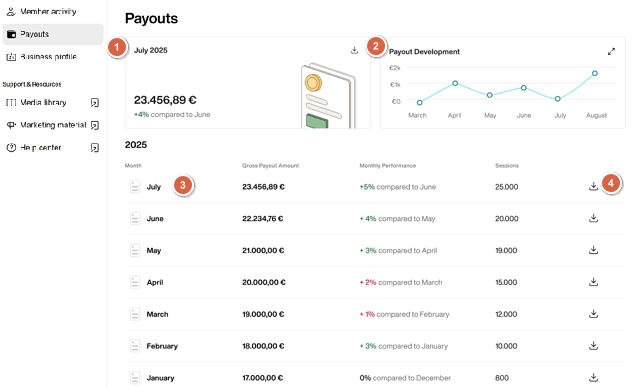Click the Business profile building icon
The image size is (641, 388).
click(x=11, y=56)
